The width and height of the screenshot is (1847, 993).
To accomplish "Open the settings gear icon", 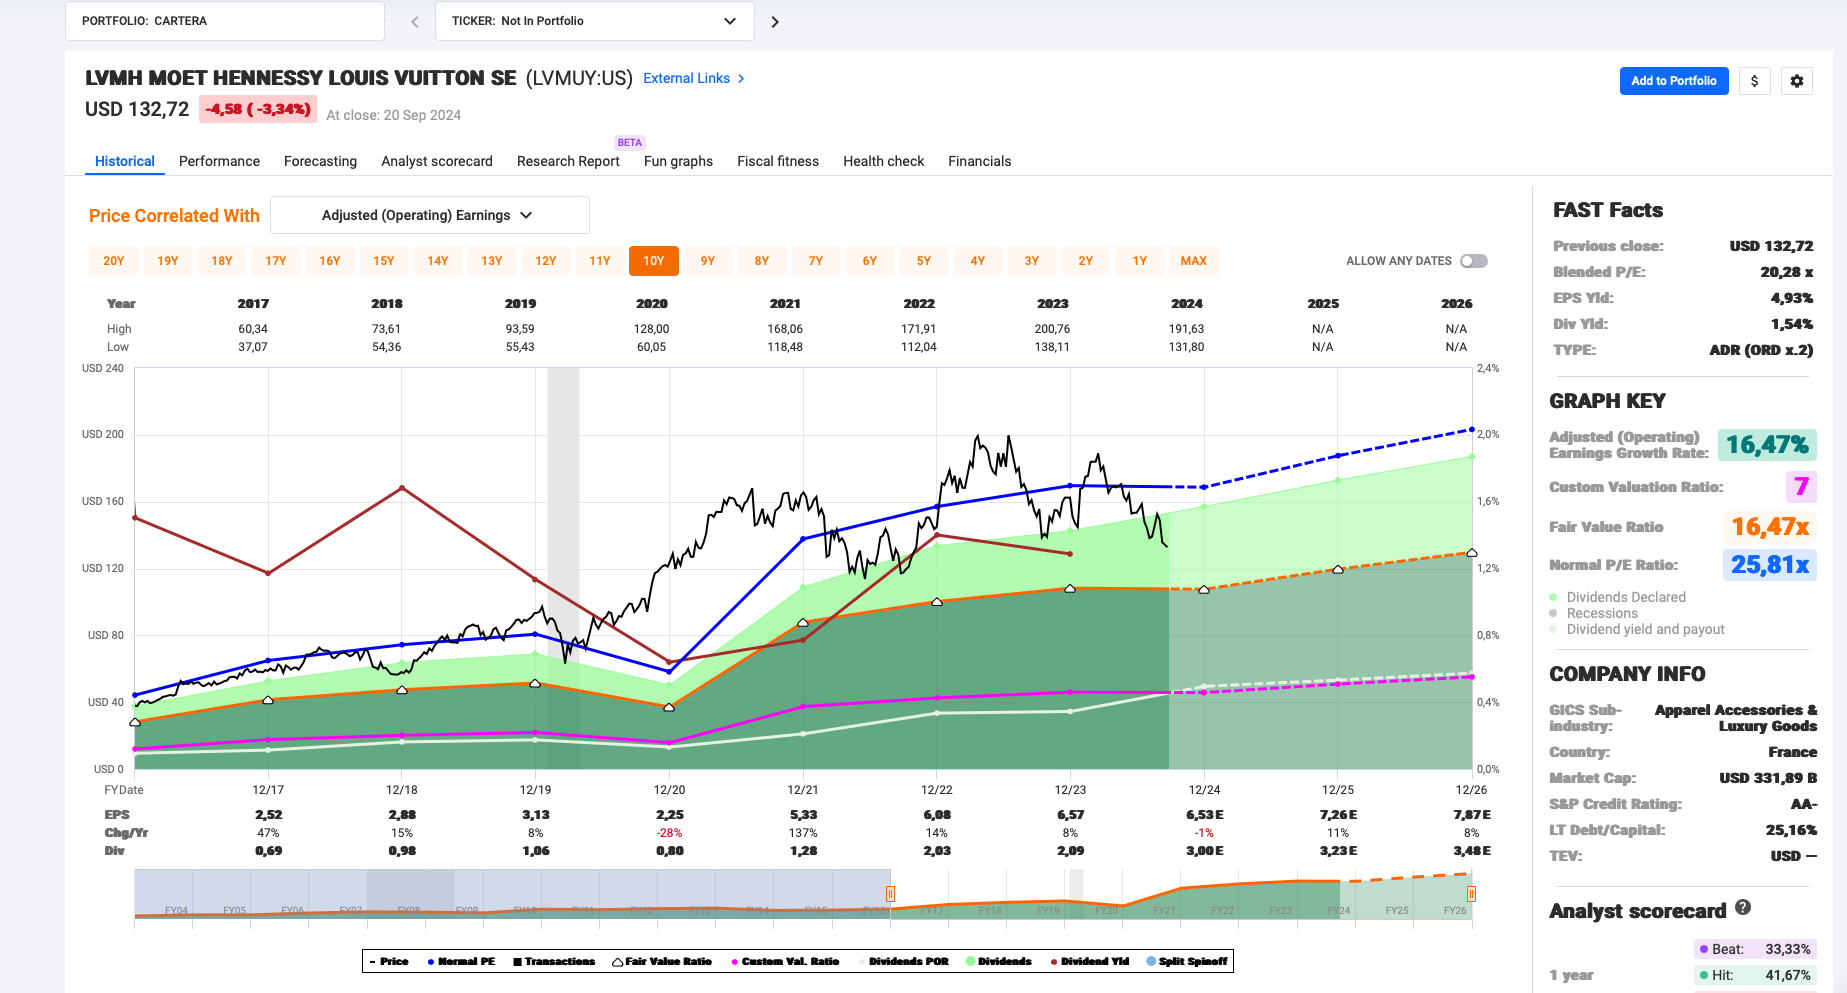I will click(1797, 81).
